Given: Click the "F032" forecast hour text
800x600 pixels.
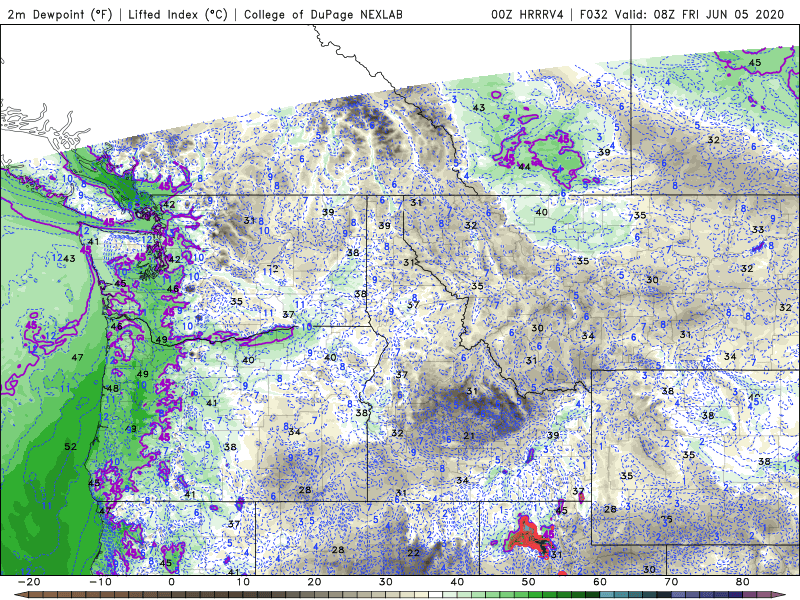Looking at the screenshot, I should pos(594,15).
